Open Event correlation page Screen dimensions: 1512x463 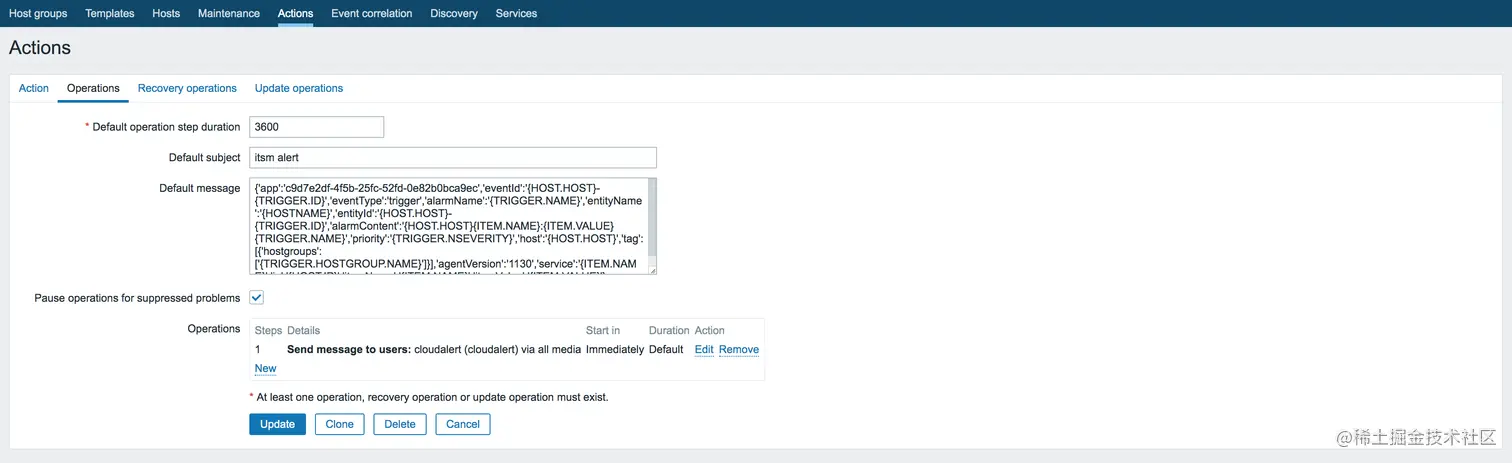(371, 13)
